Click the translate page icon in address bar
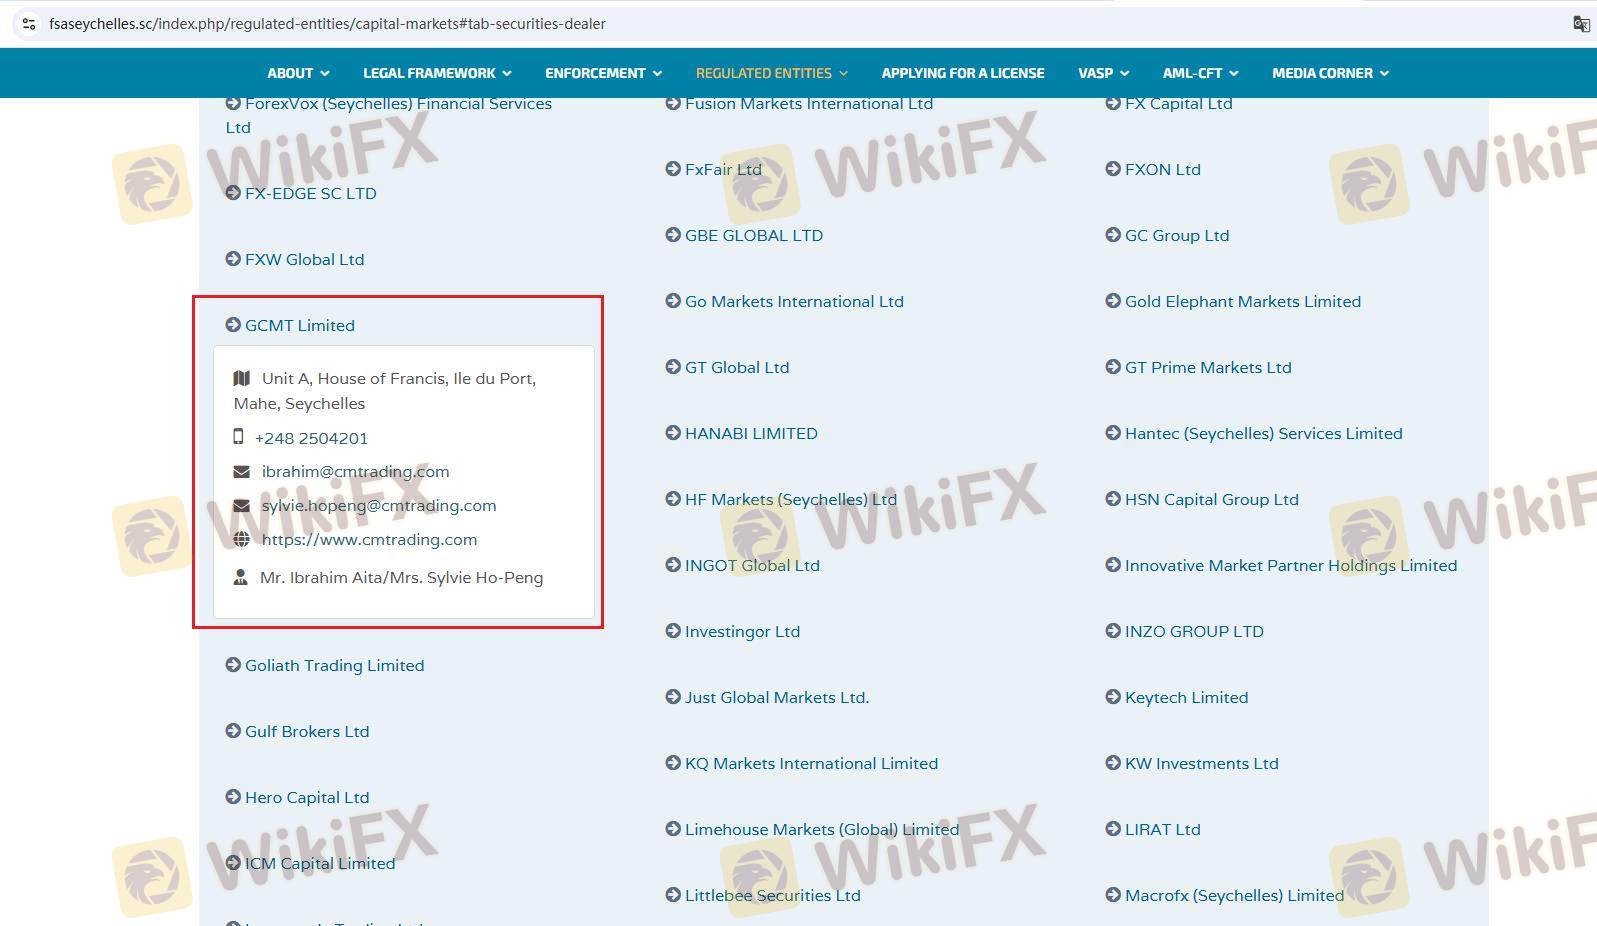Viewport: 1597px width, 926px height. click(1581, 24)
